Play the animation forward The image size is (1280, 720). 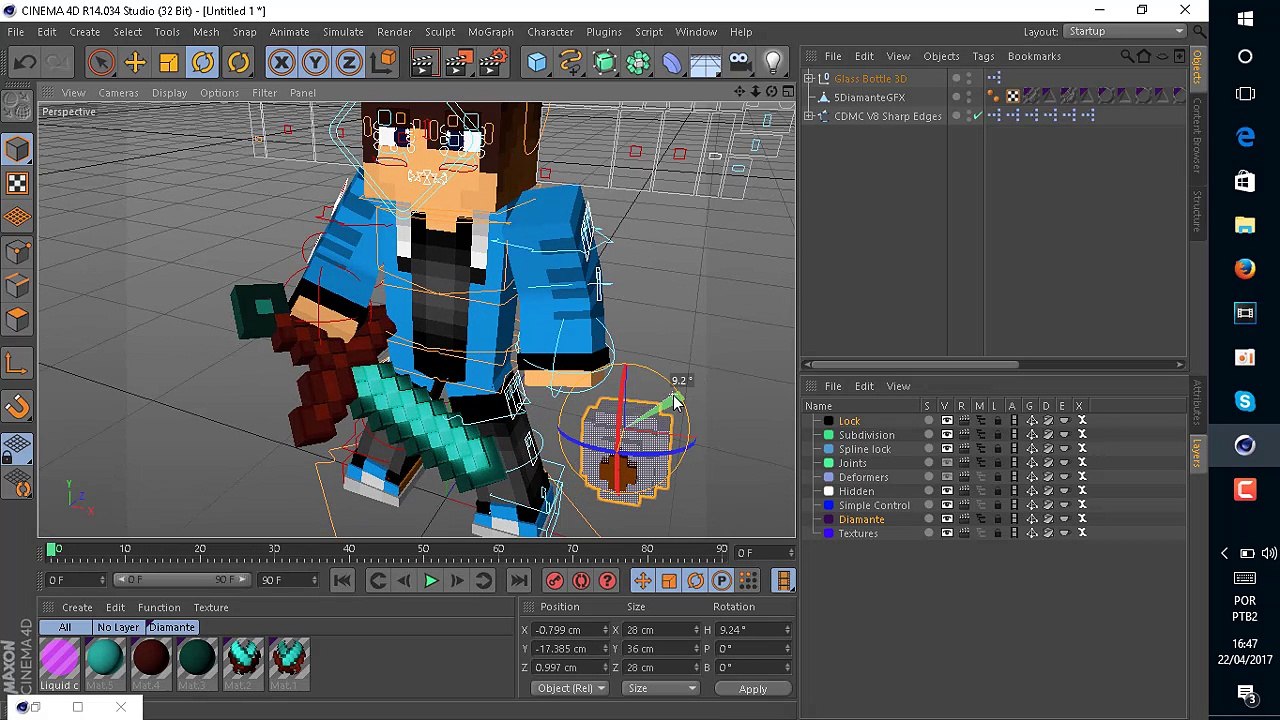tap(431, 581)
